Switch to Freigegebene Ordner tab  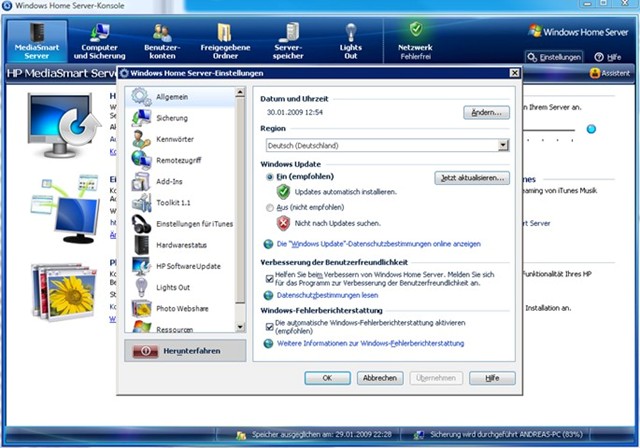click(x=225, y=41)
